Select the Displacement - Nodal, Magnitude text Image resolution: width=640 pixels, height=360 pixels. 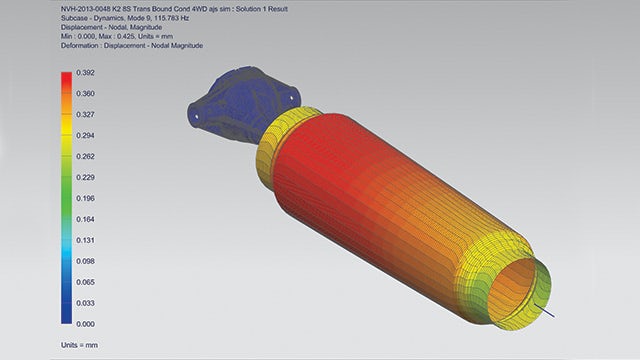click(111, 27)
